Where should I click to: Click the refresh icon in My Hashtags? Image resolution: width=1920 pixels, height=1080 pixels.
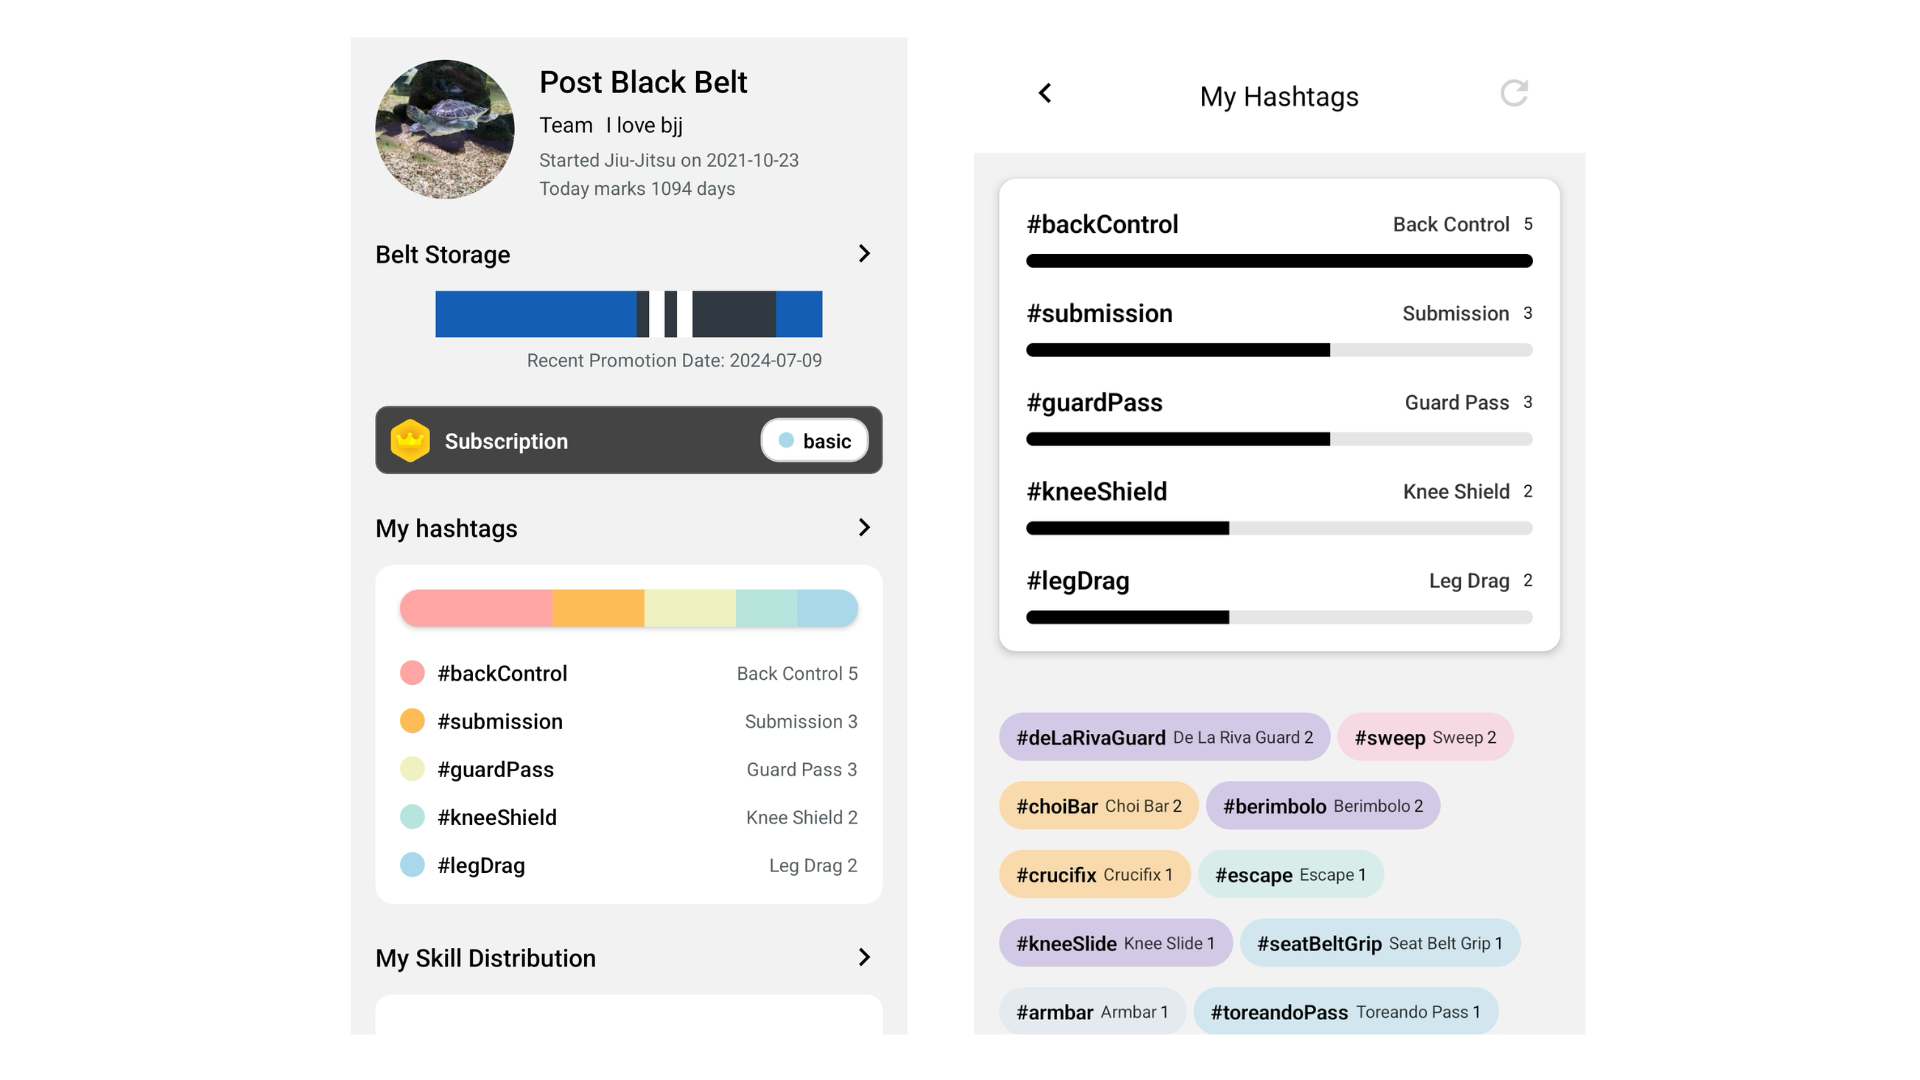tap(1514, 94)
